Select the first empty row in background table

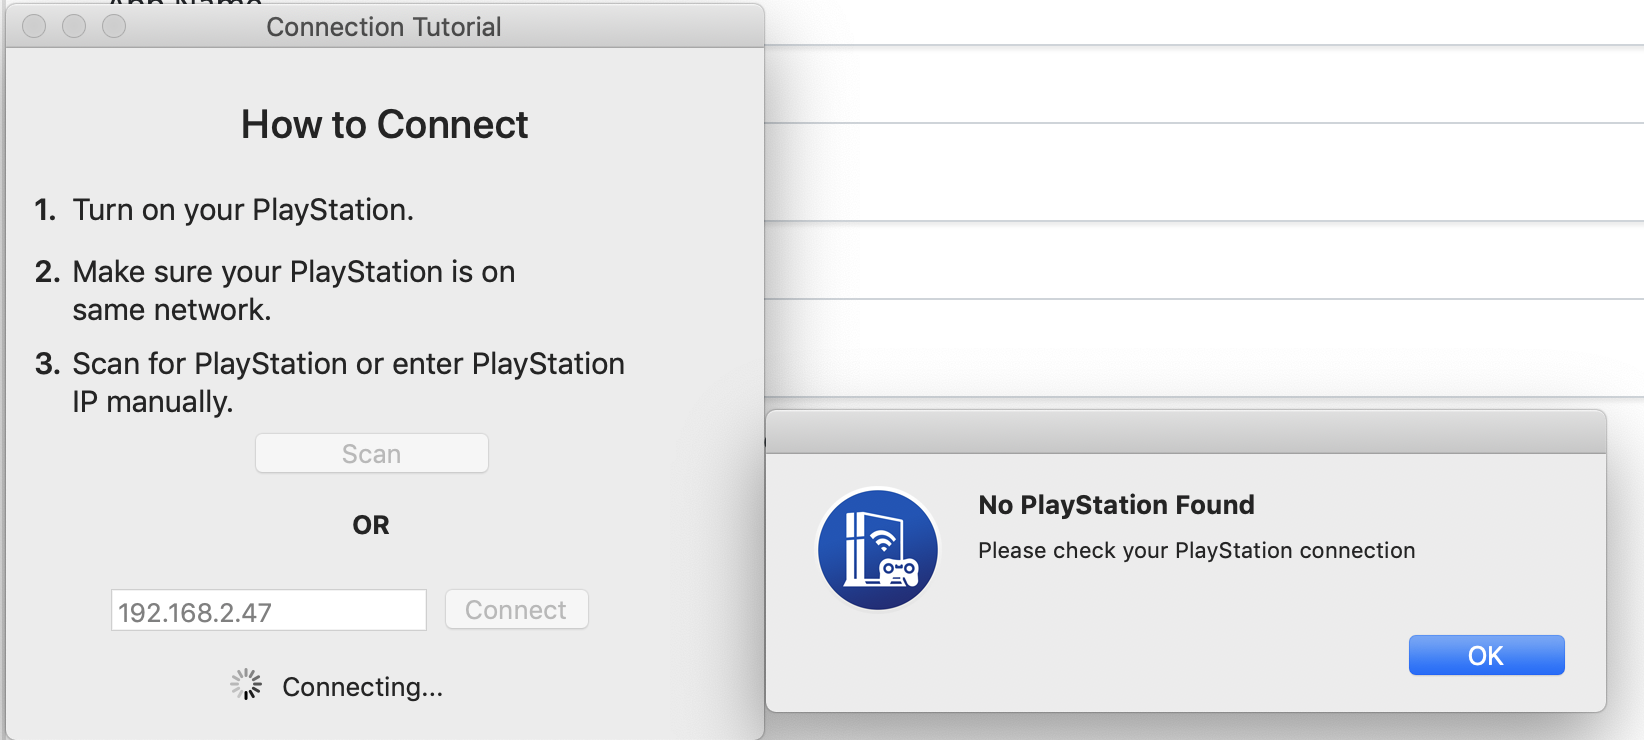[x=1204, y=84]
